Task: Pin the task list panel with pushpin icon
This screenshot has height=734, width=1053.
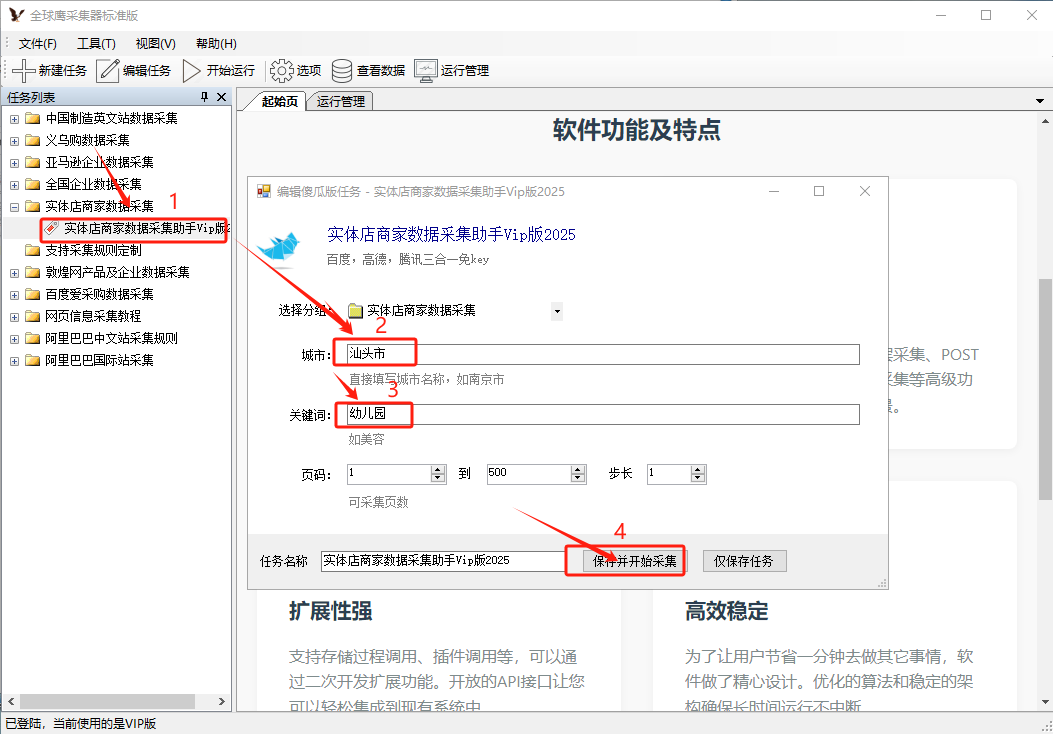Action: click(205, 97)
